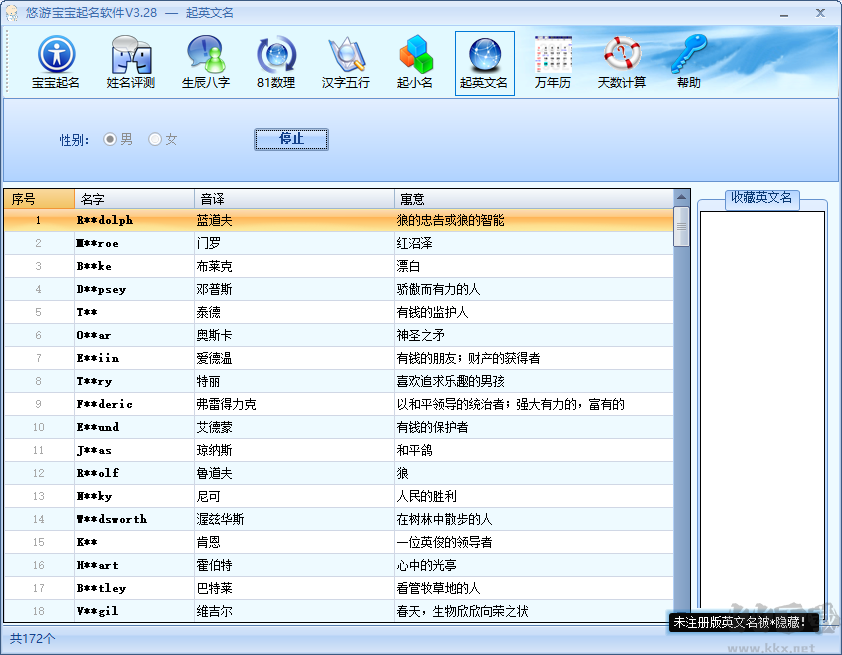Screen dimensions: 842x655
Task: Open the 宝宝起名 baby naming tool
Action: tap(56, 62)
